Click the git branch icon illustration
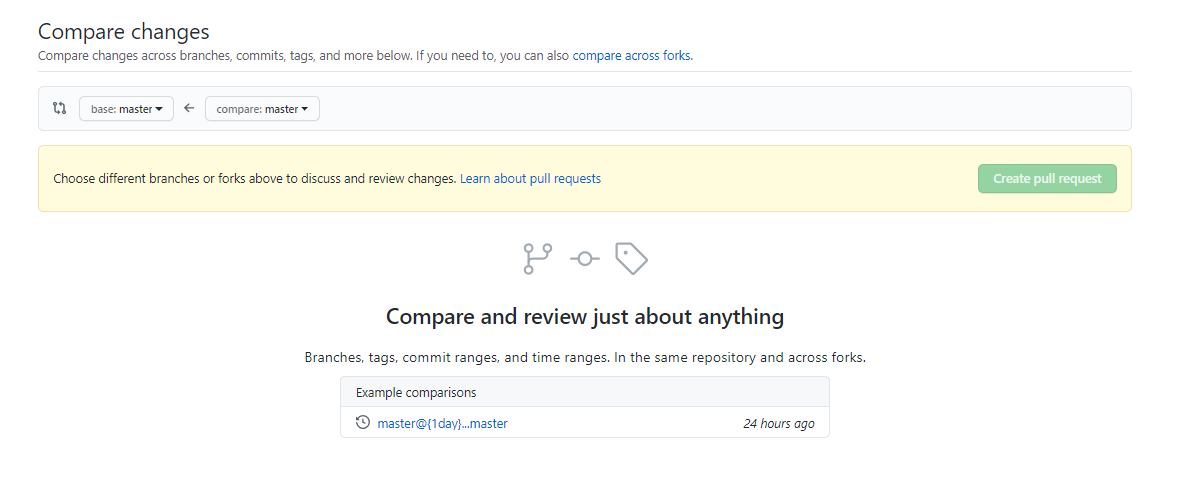This screenshot has width=1186, height=477. pos(538,259)
